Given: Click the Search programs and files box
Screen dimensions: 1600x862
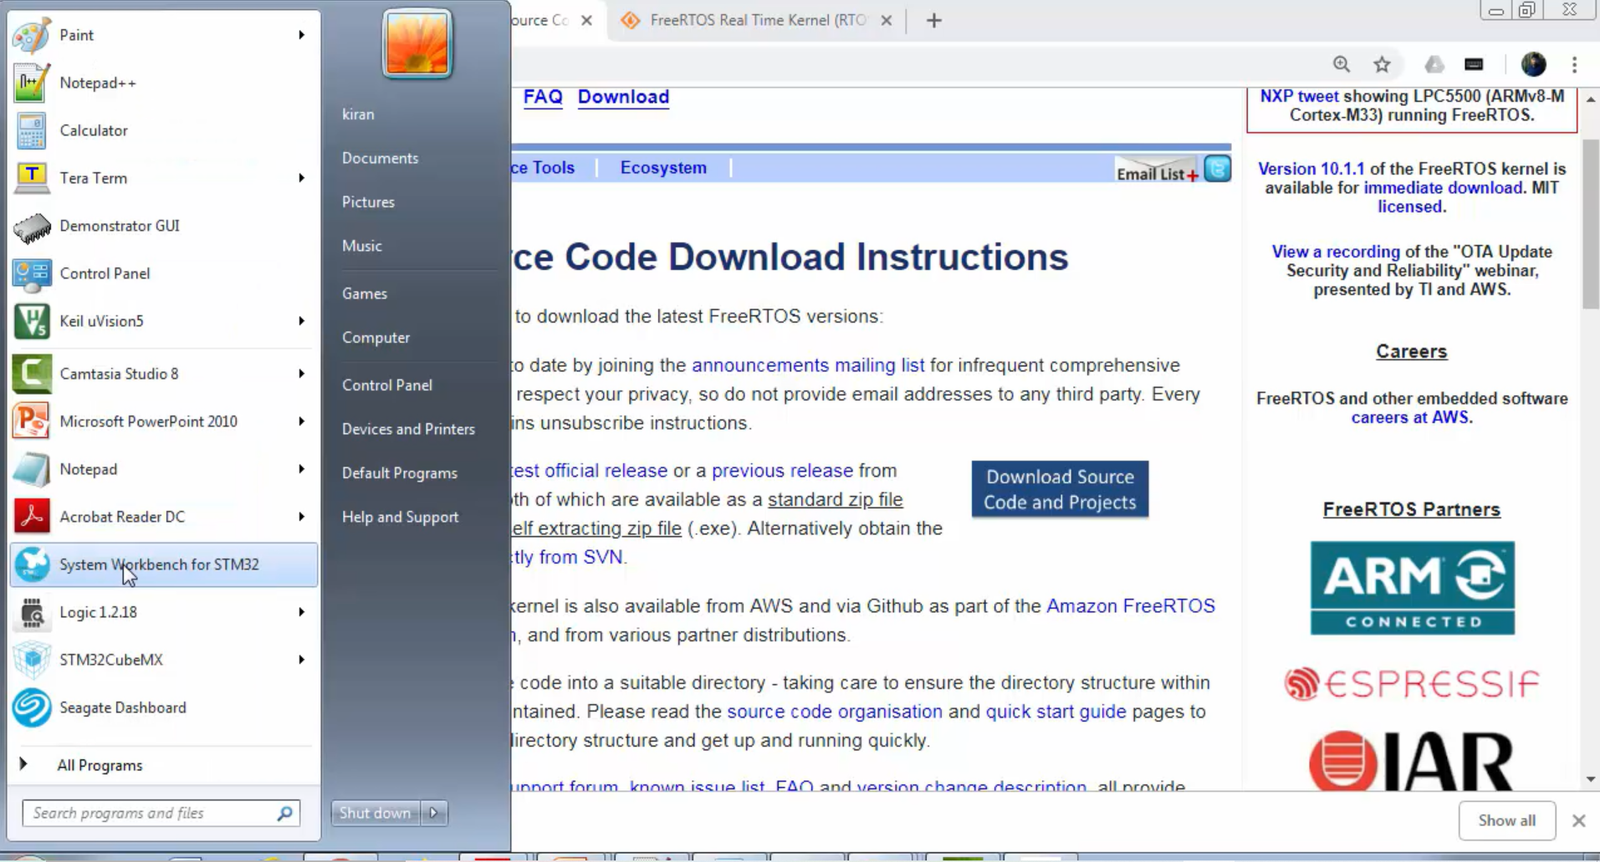Looking at the screenshot, I should (161, 813).
